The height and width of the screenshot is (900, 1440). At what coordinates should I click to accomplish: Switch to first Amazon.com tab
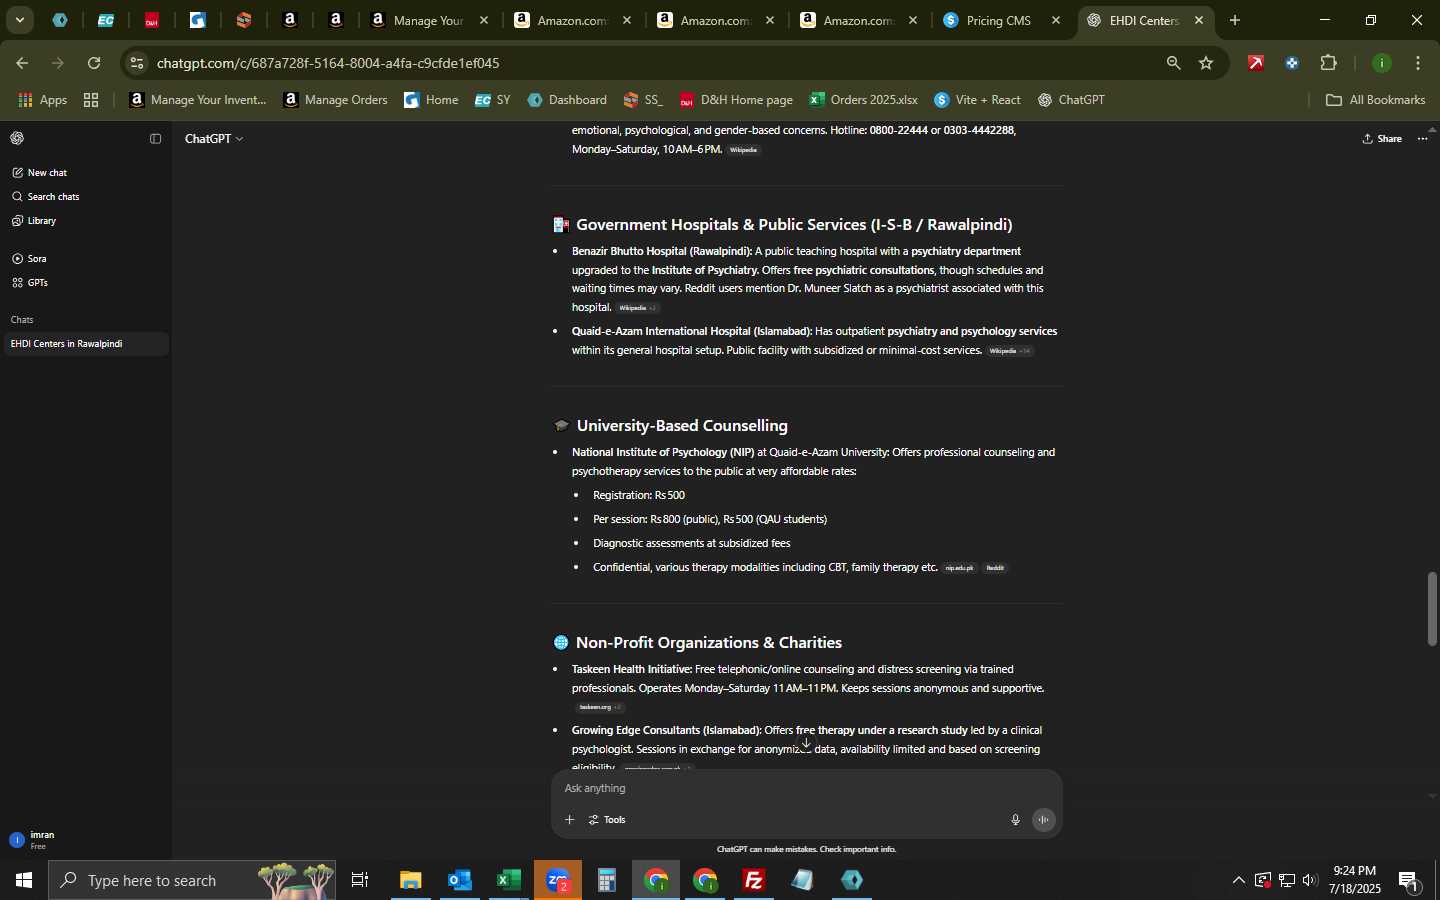[572, 20]
